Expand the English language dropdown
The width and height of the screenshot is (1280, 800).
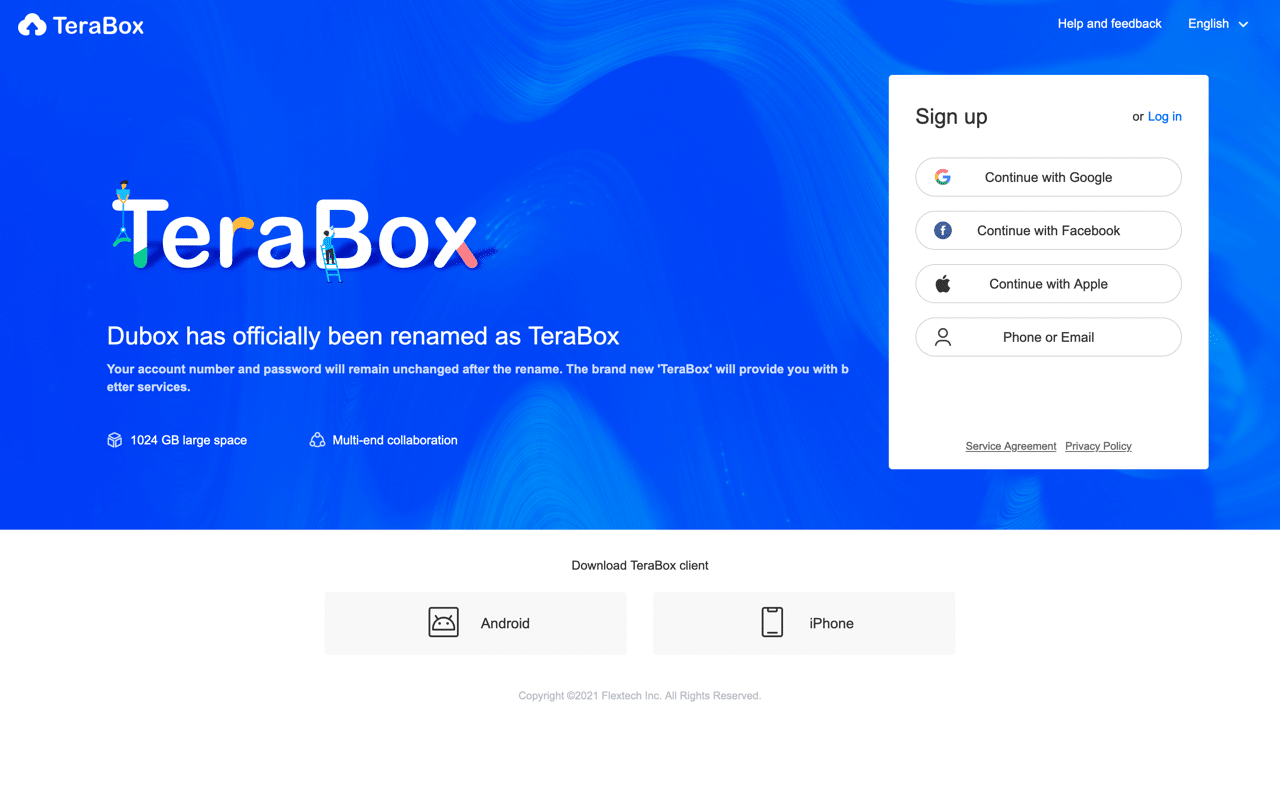(1208, 23)
